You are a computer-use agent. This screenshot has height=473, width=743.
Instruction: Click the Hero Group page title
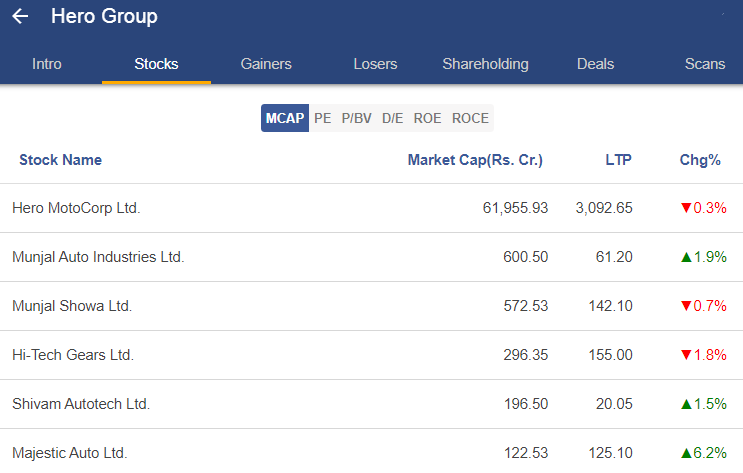coord(104,16)
